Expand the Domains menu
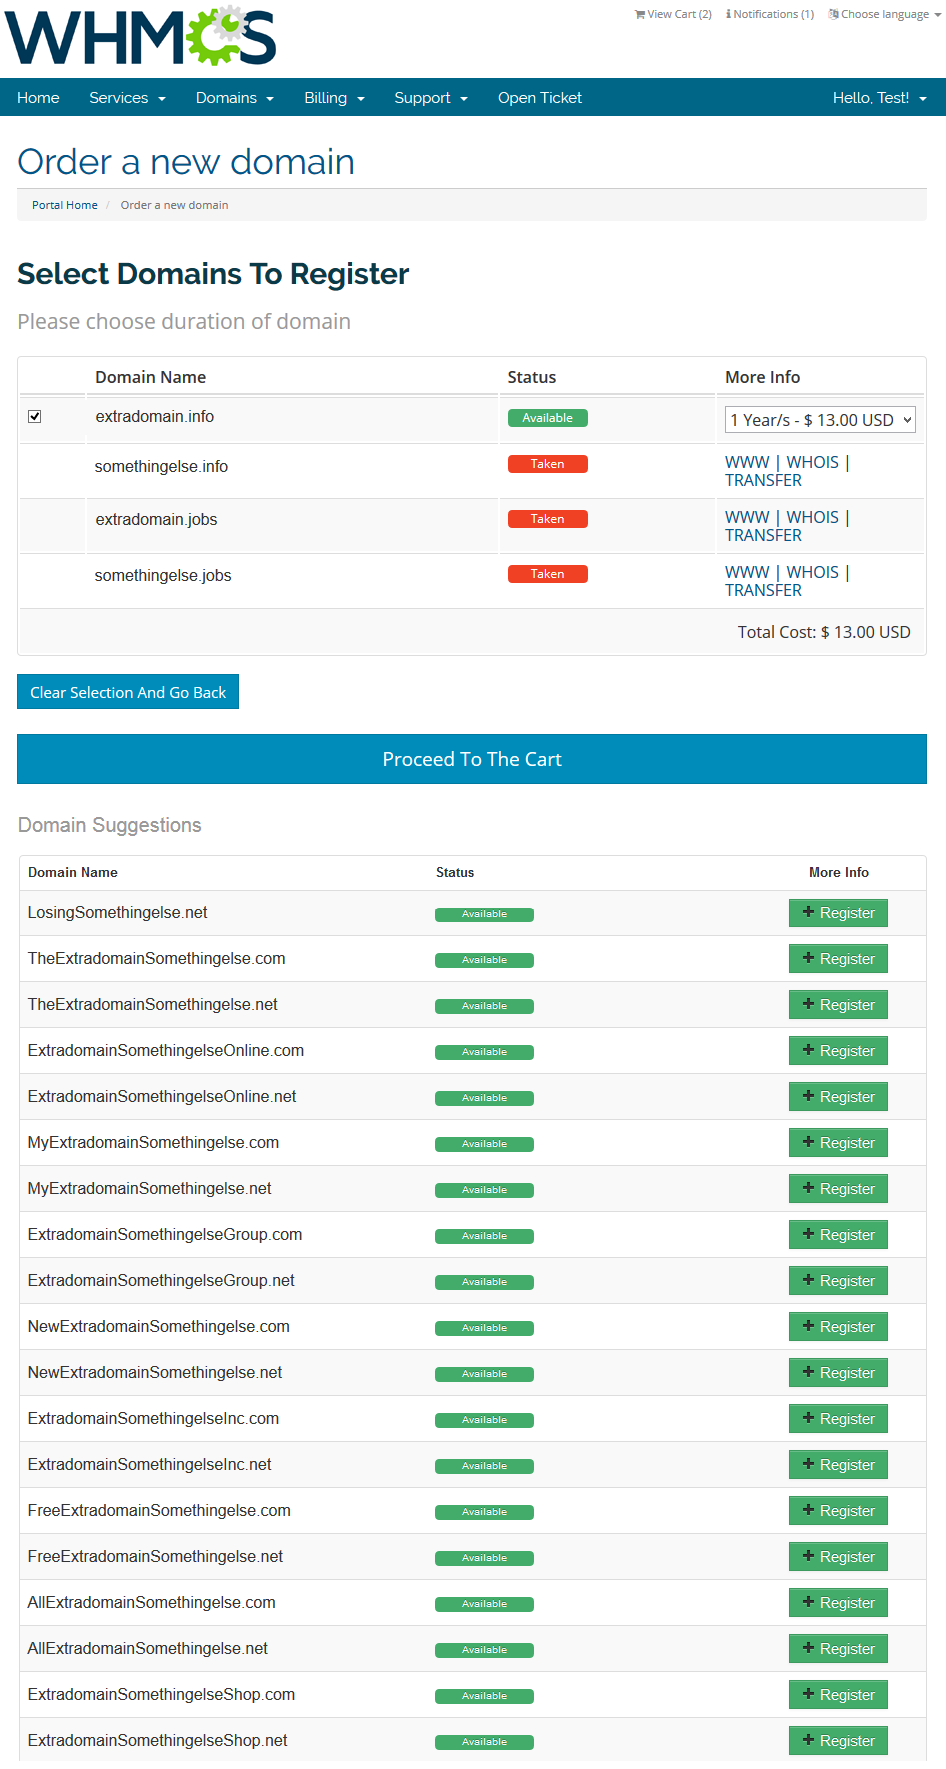 coord(235,98)
